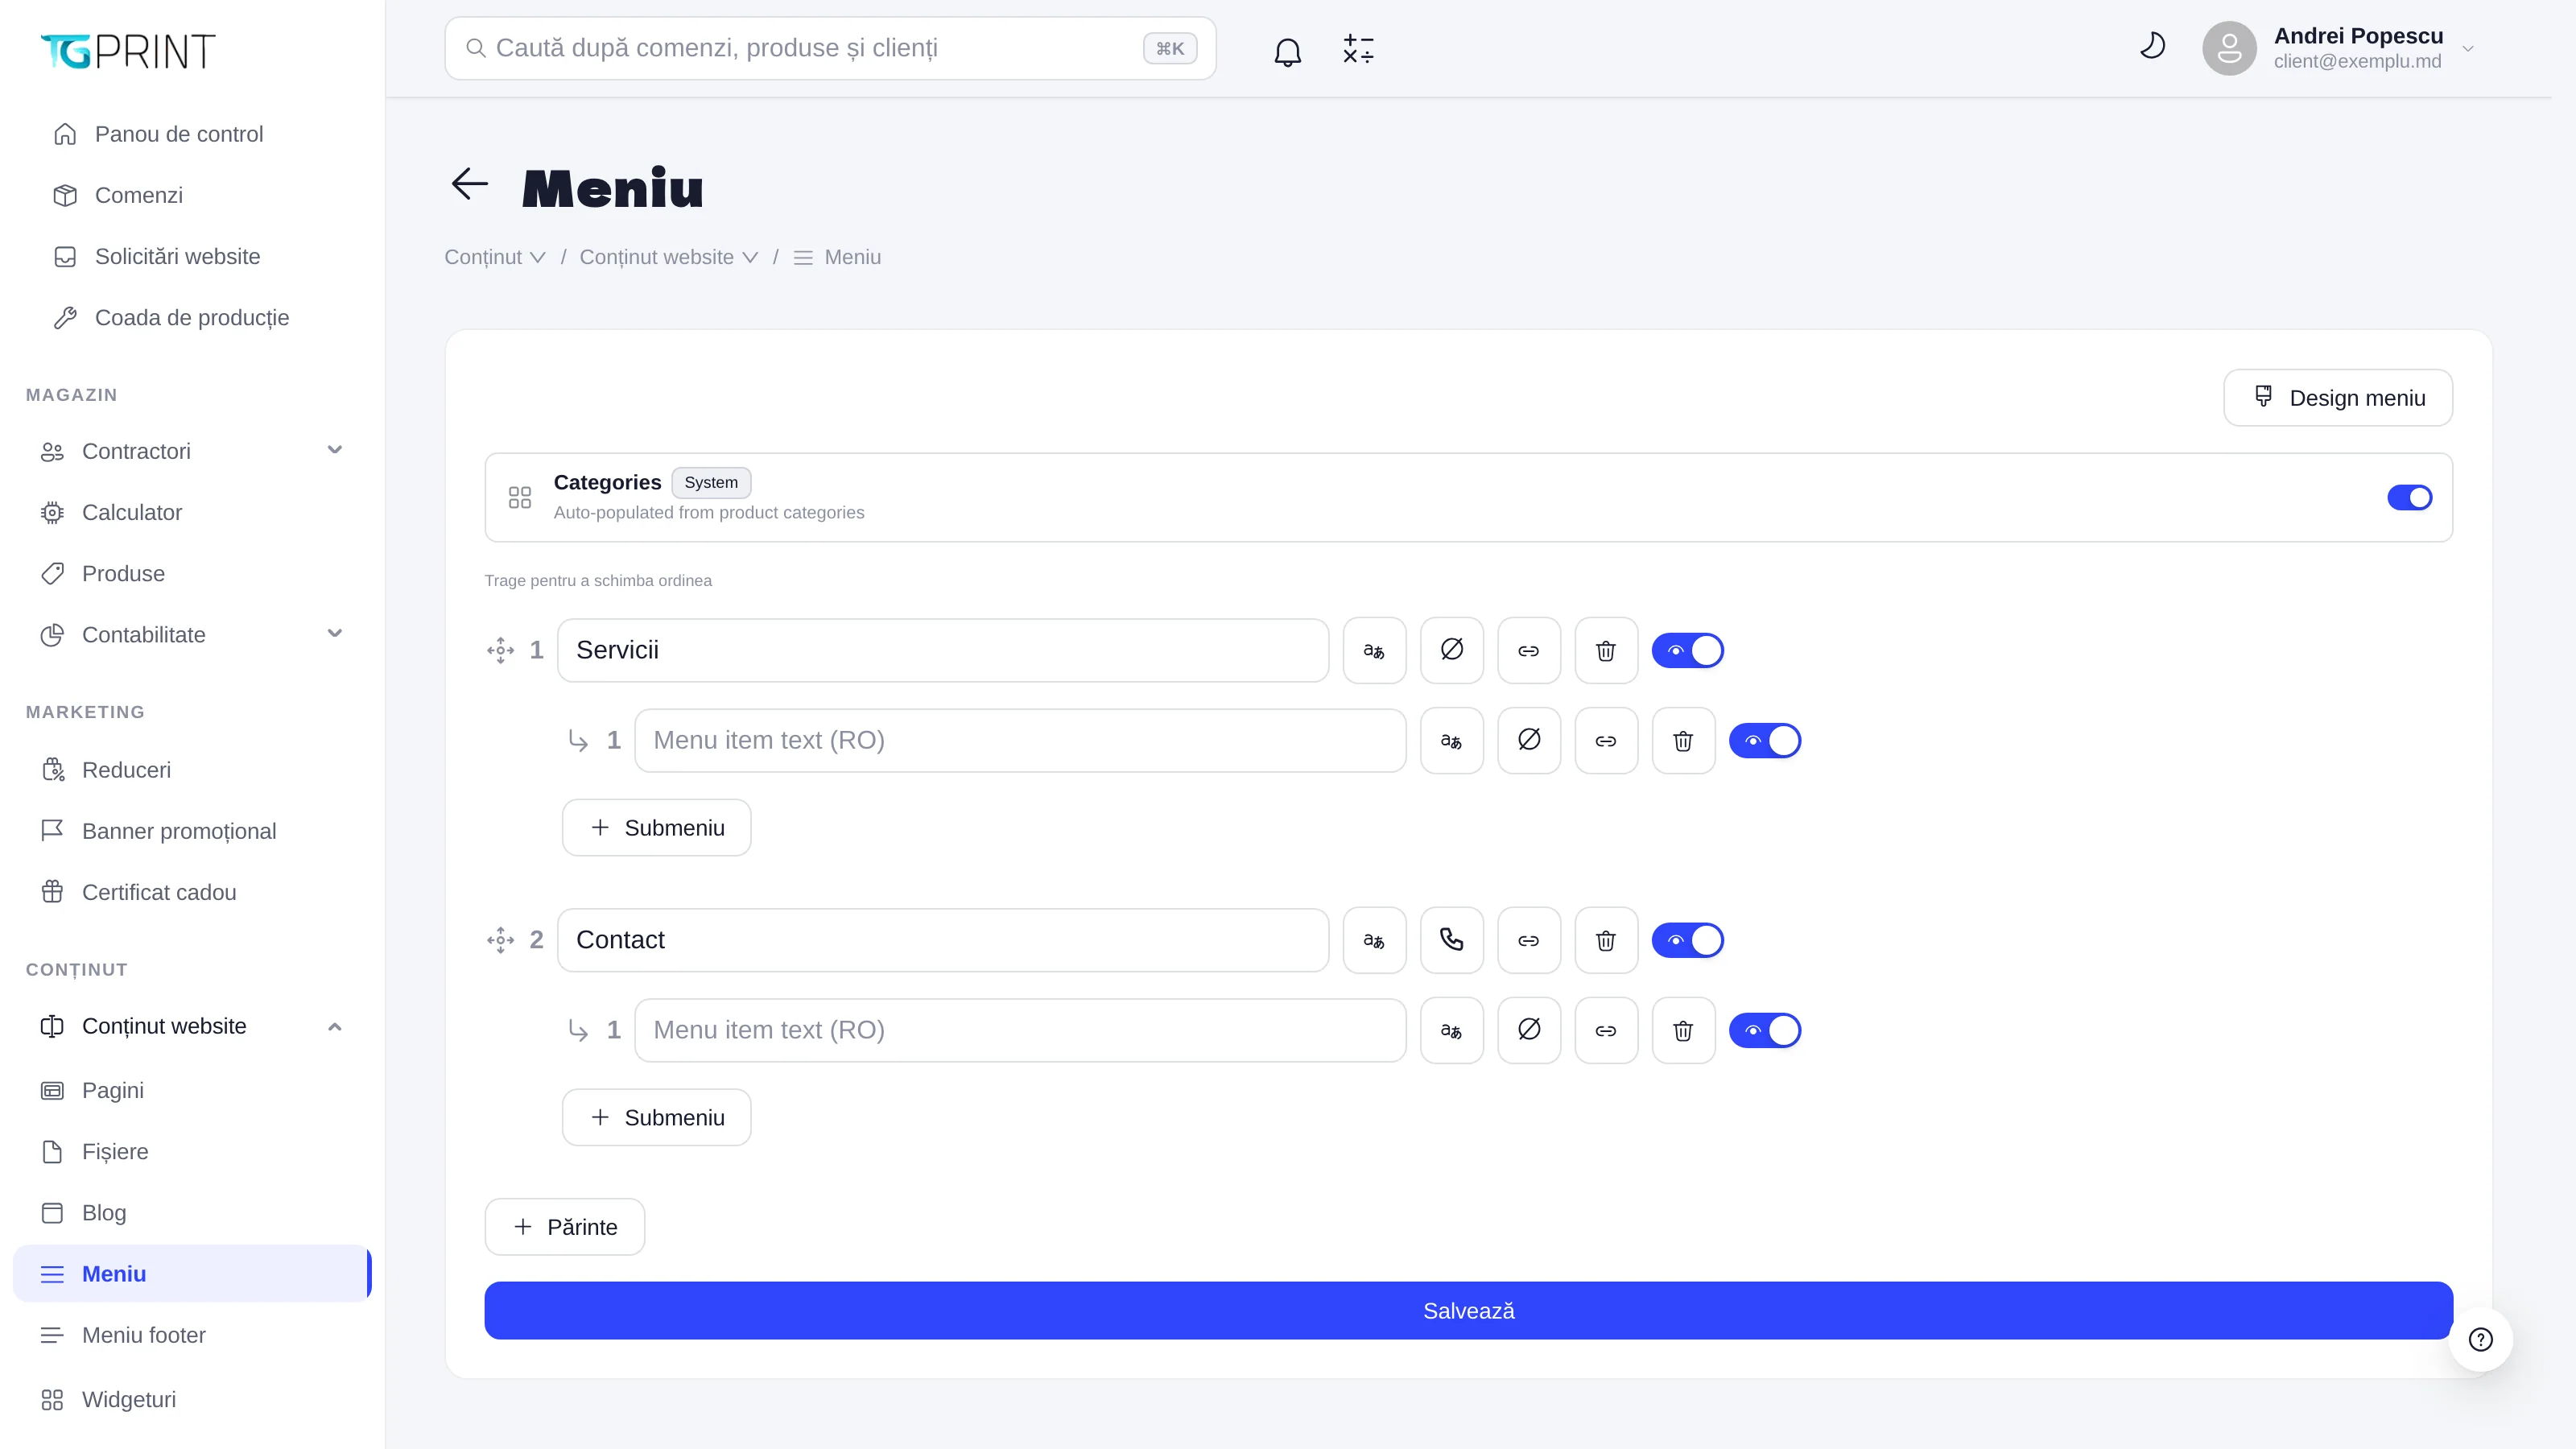Toggle visibility of Contact submenu item
2576x1449 pixels.
(1765, 1030)
